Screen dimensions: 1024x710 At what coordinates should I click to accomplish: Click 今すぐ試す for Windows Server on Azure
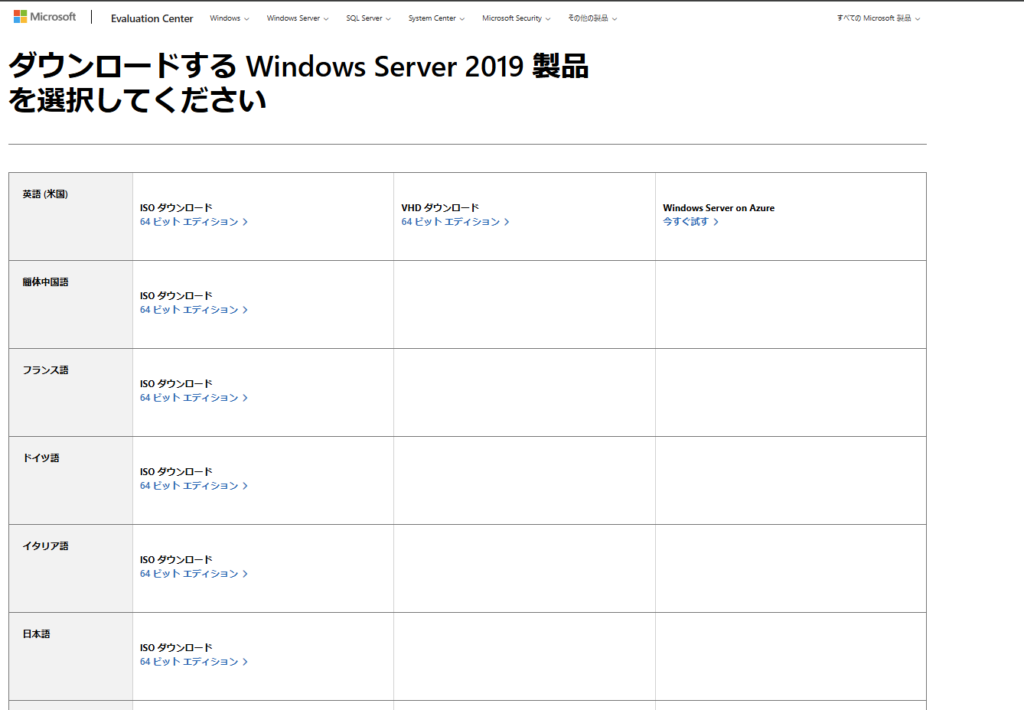(690, 222)
